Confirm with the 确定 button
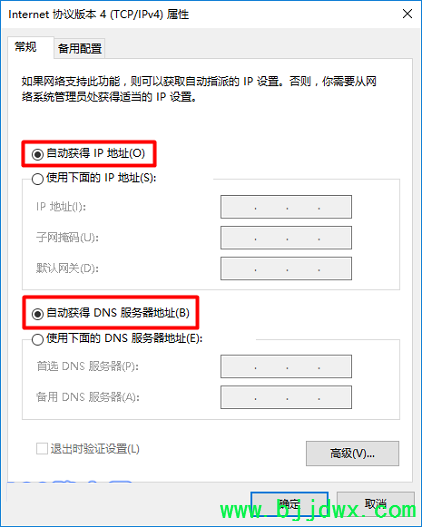 (x=289, y=504)
